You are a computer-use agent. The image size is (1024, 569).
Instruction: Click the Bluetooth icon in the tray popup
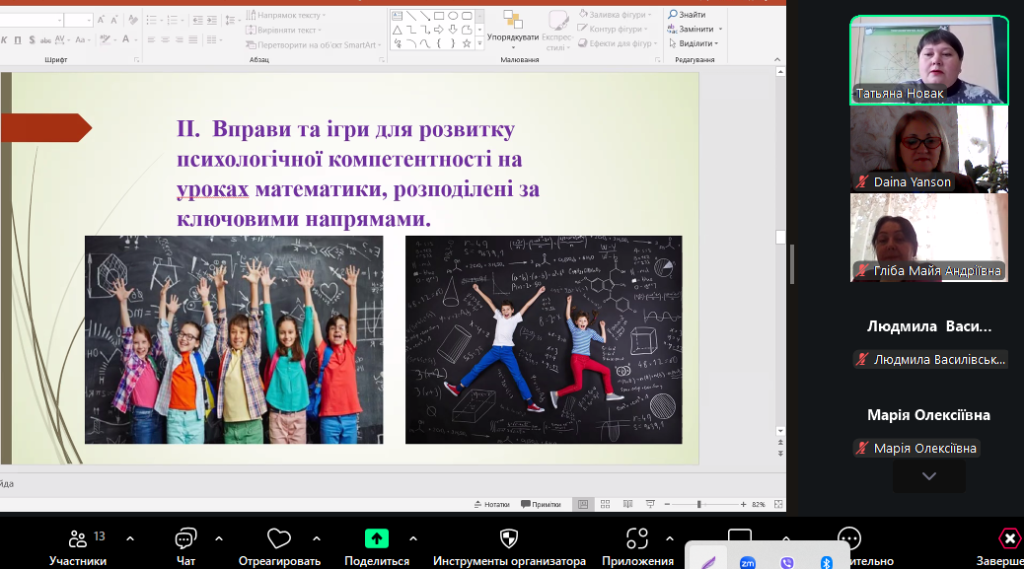[826, 563]
